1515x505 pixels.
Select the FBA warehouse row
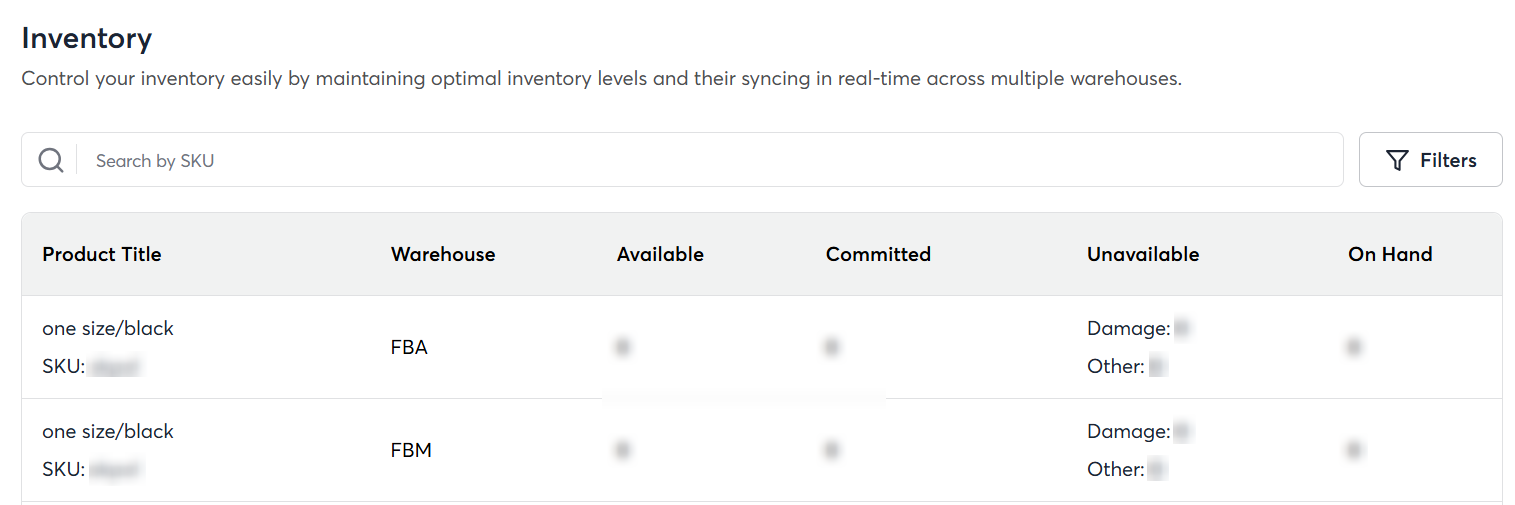pos(409,347)
